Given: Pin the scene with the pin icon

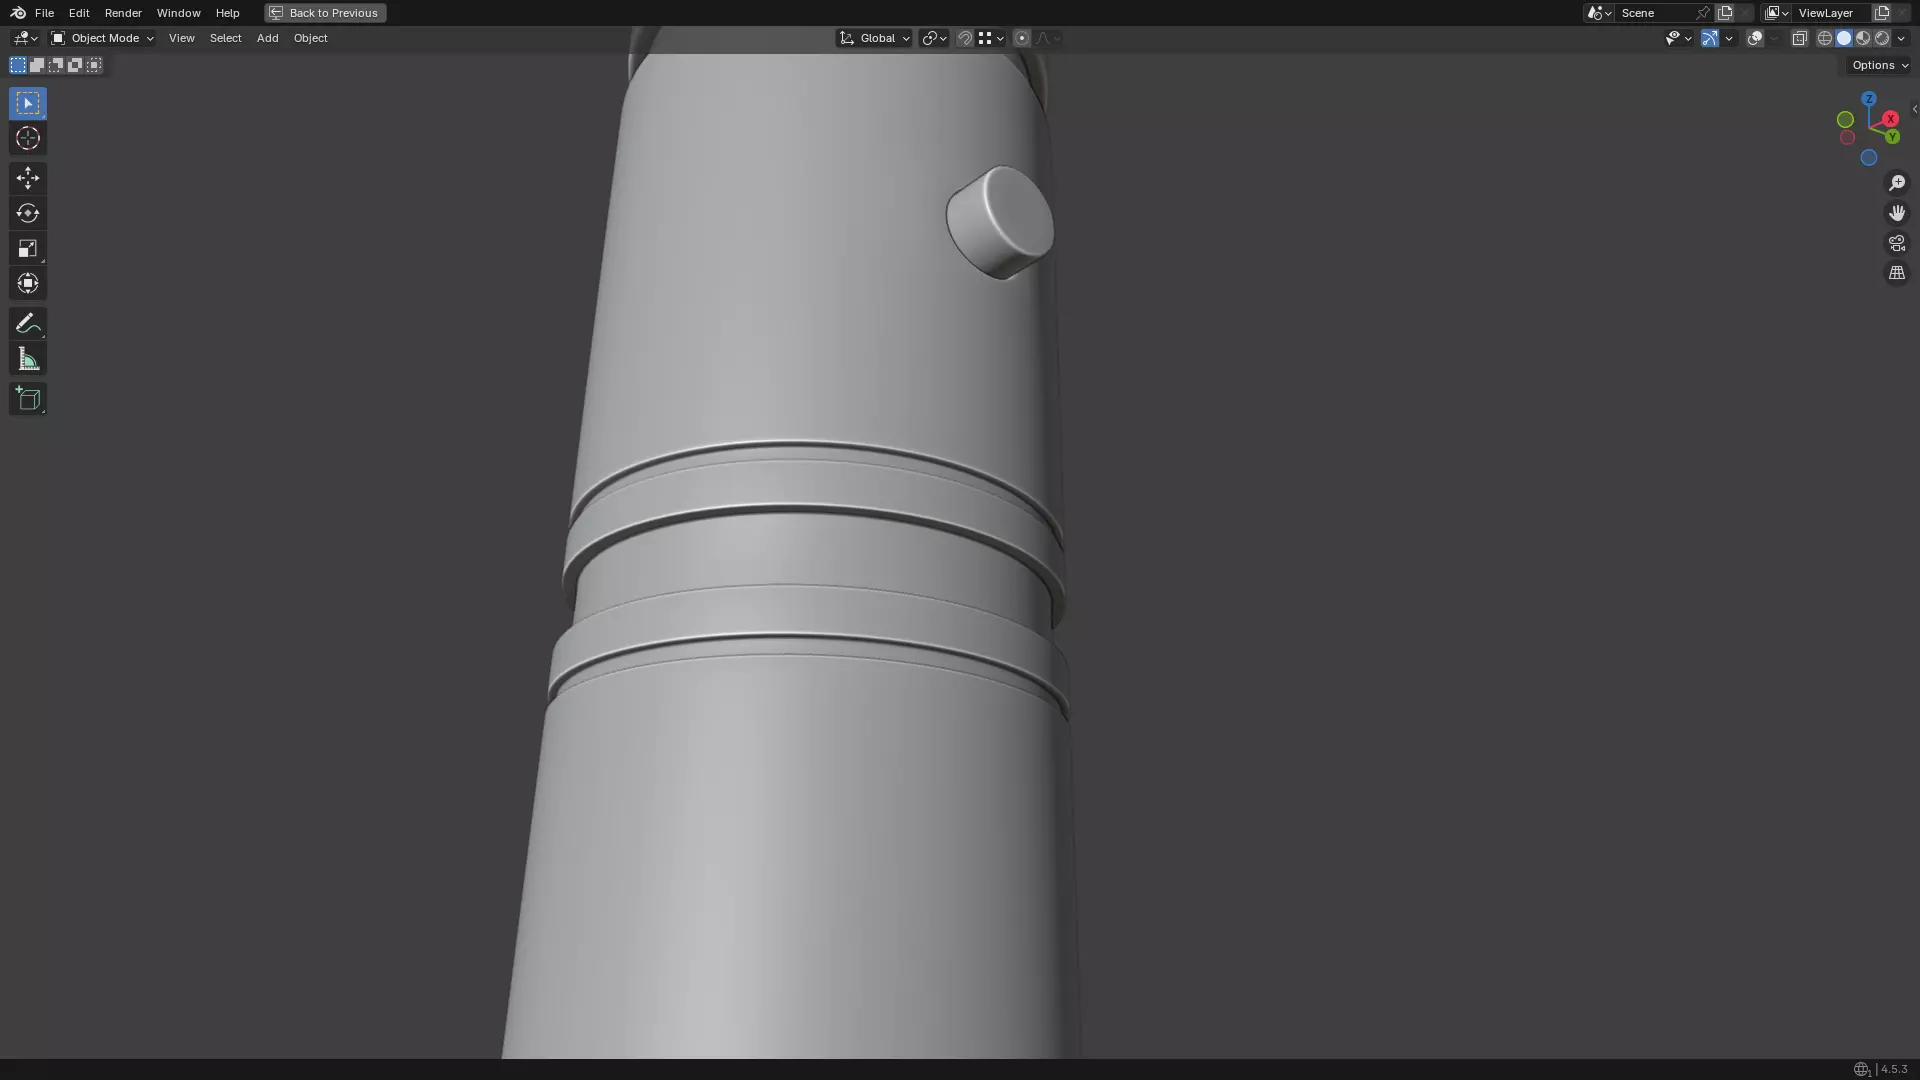Looking at the screenshot, I should pyautogui.click(x=1703, y=13).
